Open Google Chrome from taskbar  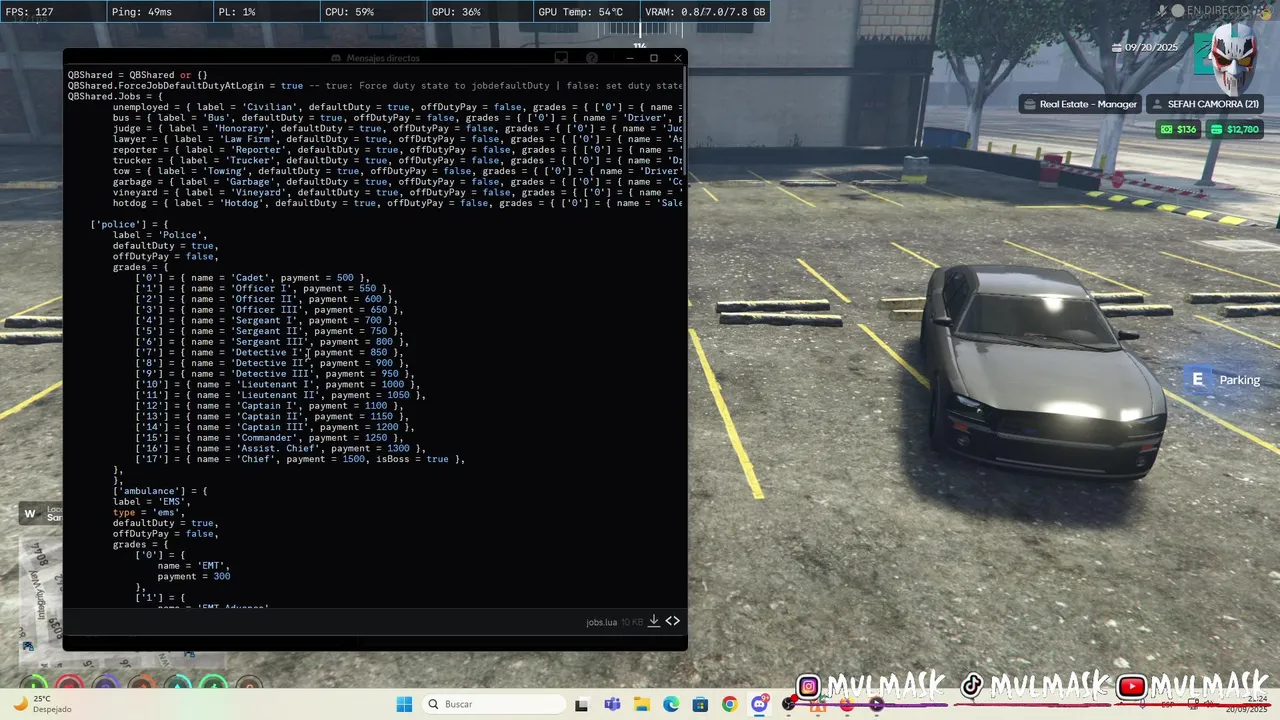tap(729, 704)
